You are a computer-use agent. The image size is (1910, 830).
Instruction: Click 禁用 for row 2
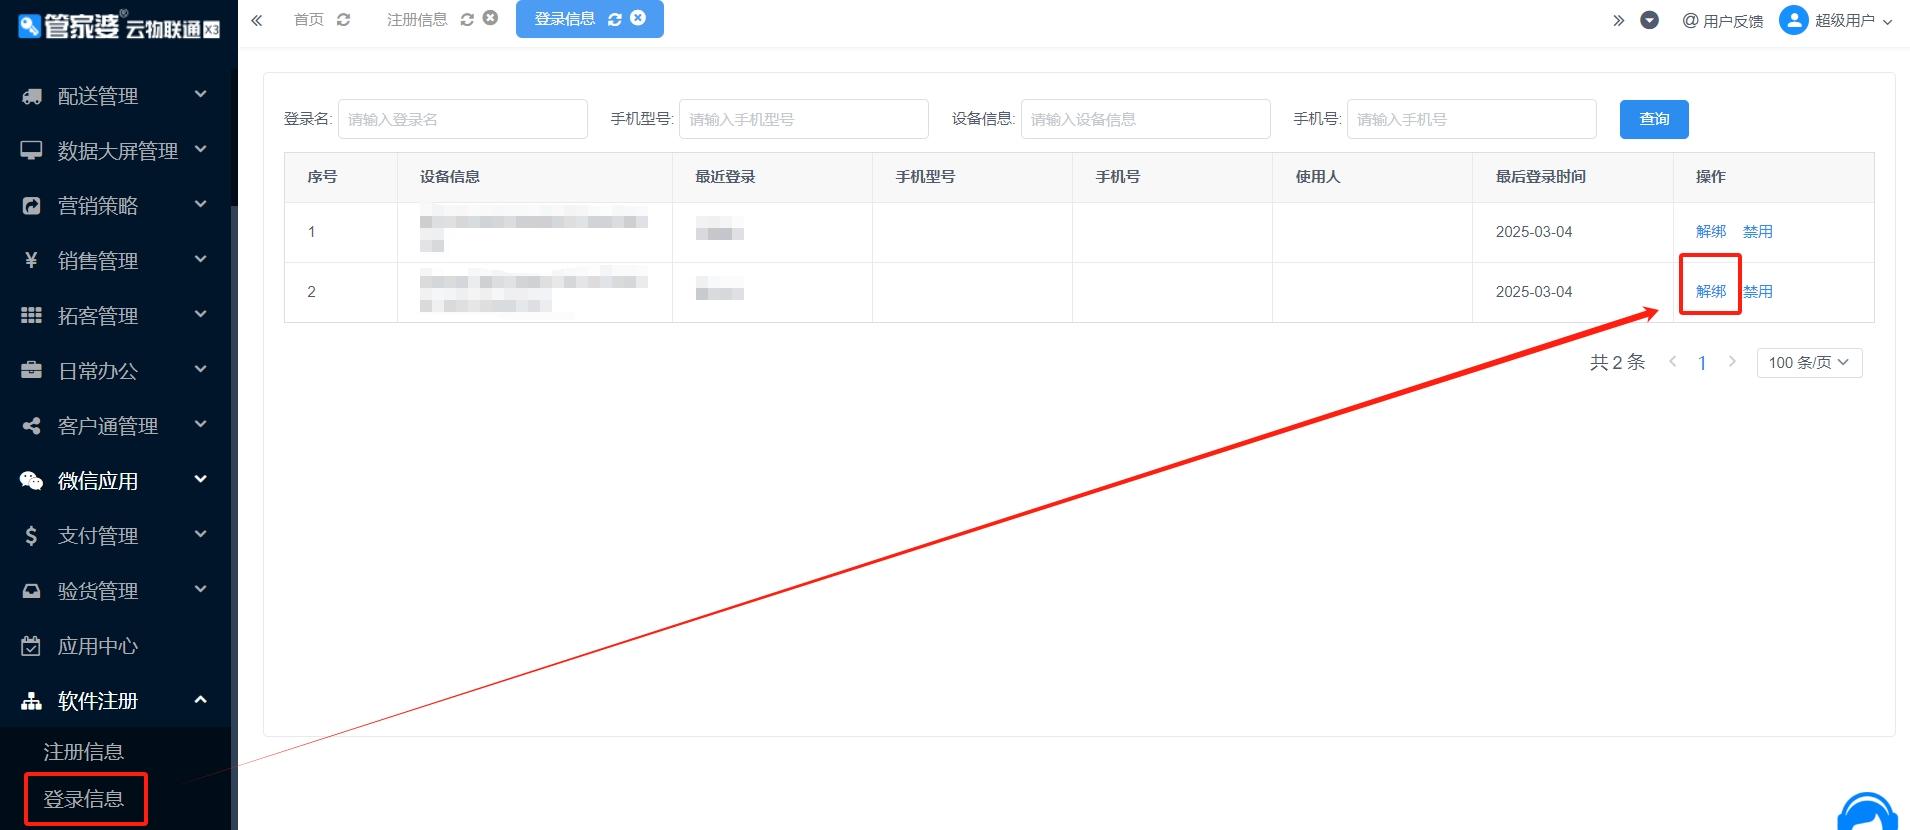1758,292
